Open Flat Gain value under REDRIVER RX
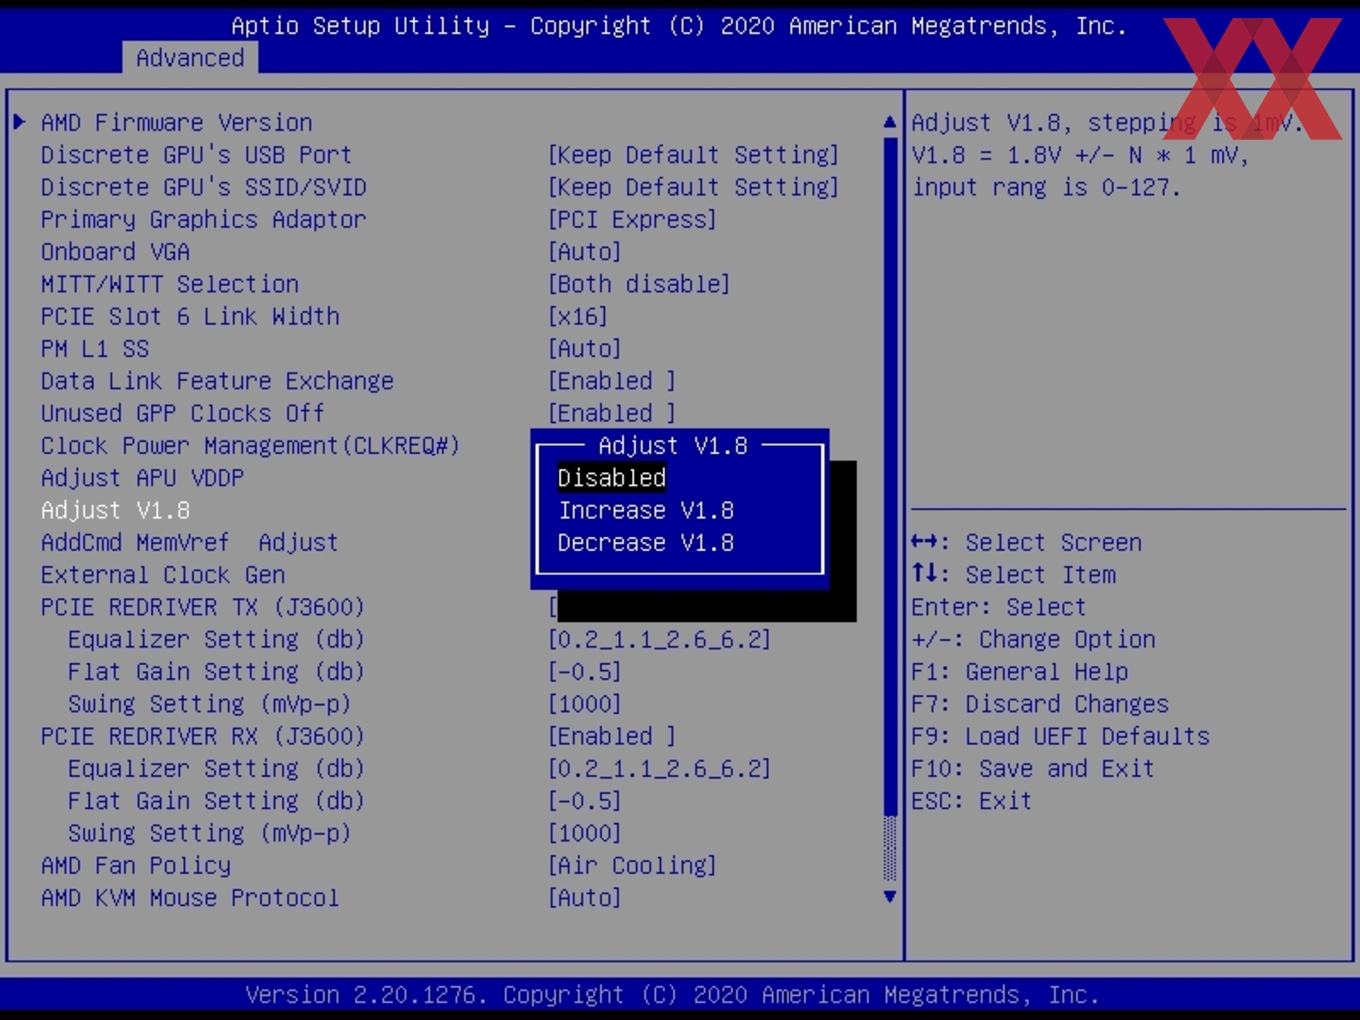The image size is (1360, 1020). [x=585, y=801]
